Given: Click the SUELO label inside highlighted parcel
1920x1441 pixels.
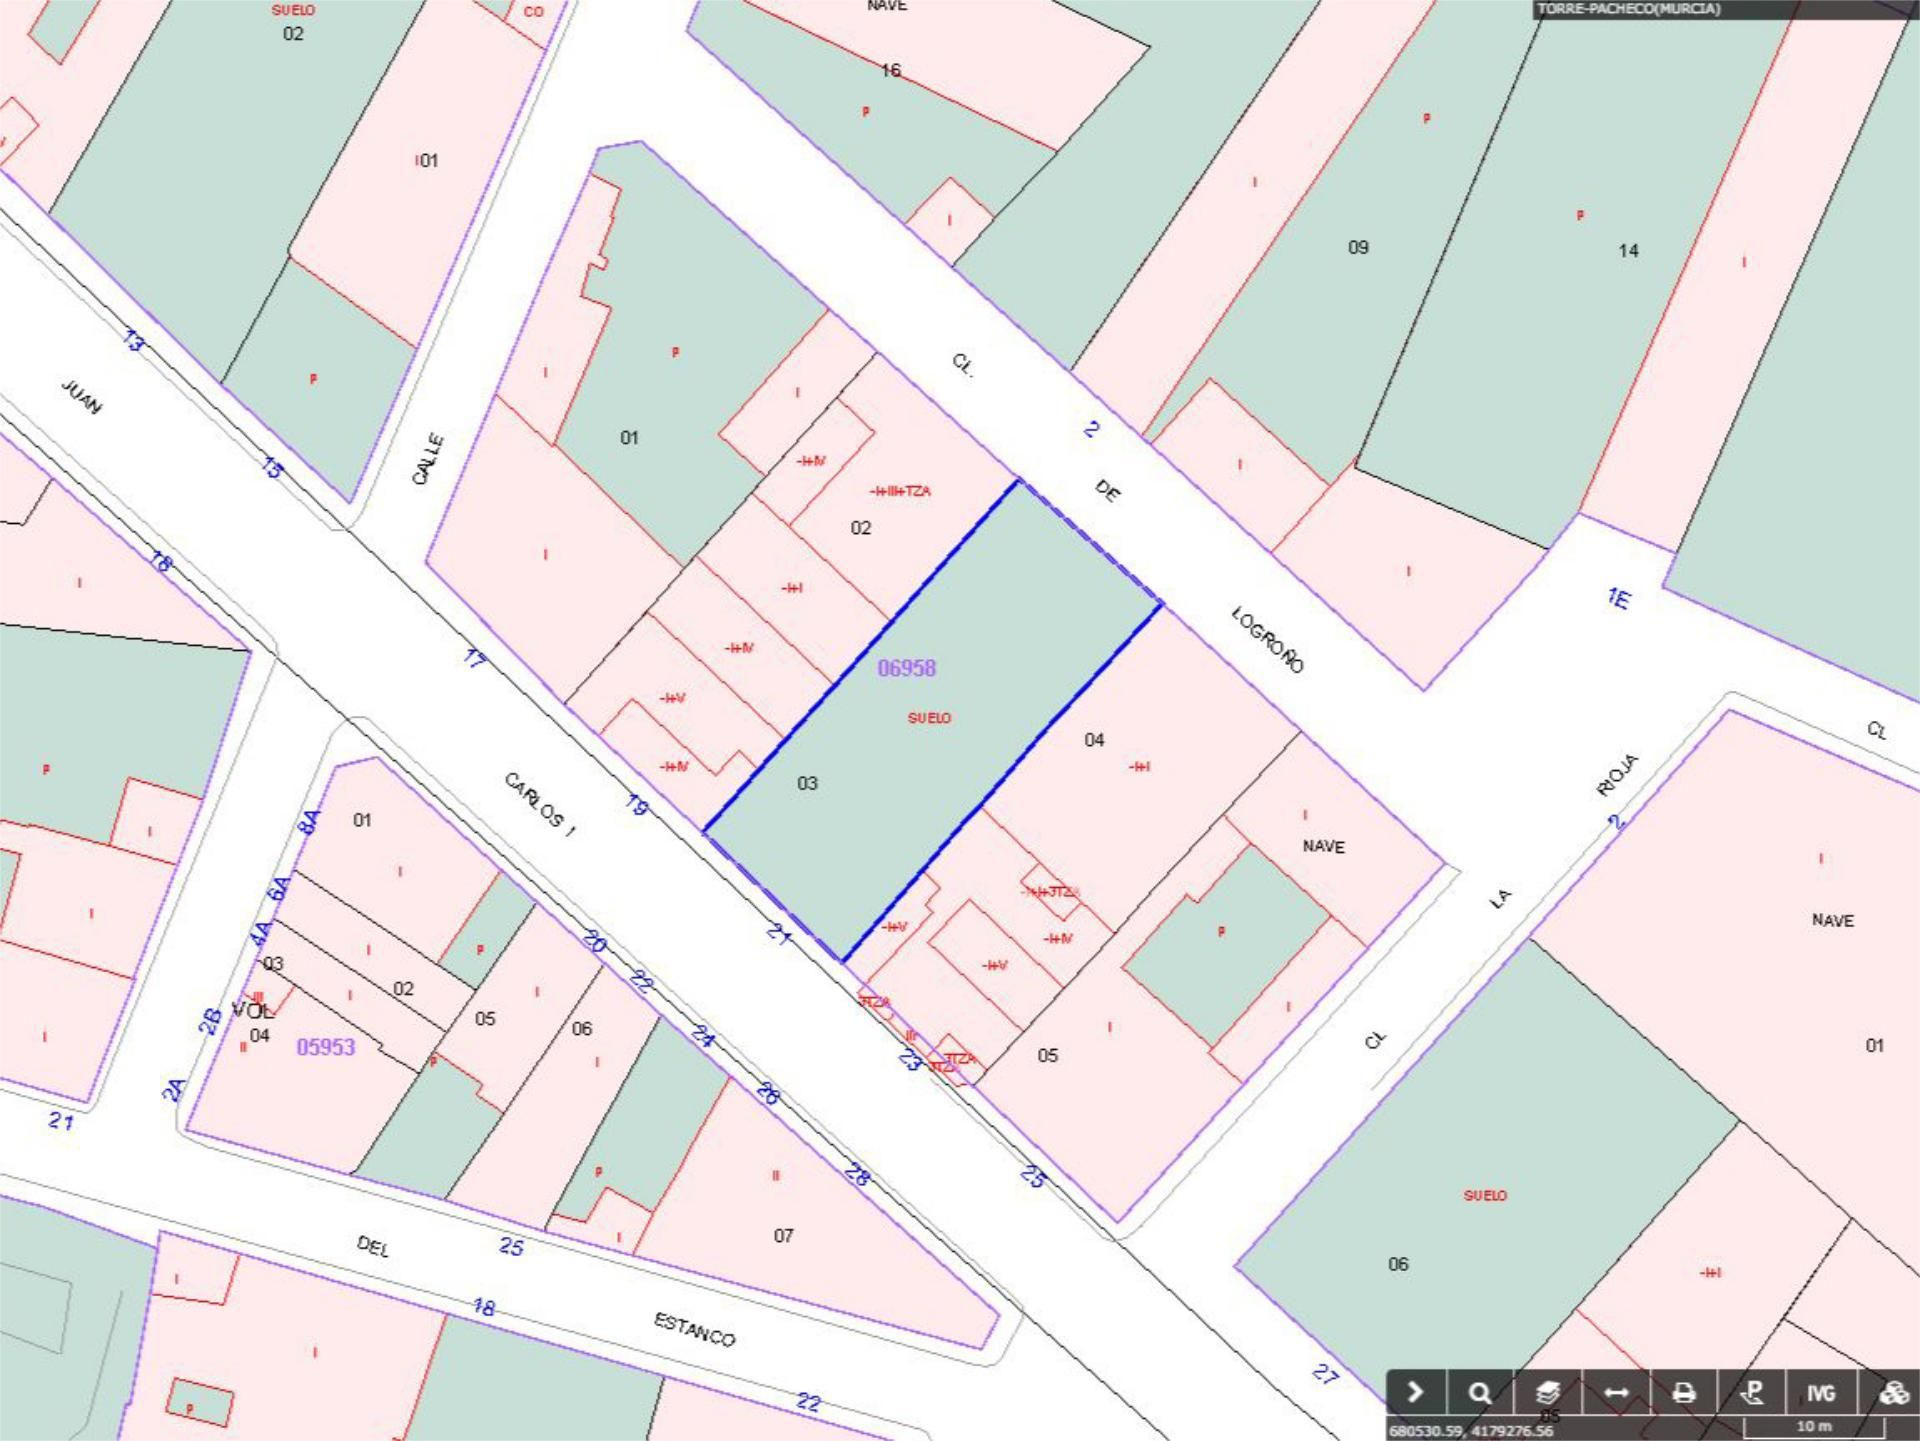Looking at the screenshot, I should click(x=929, y=718).
